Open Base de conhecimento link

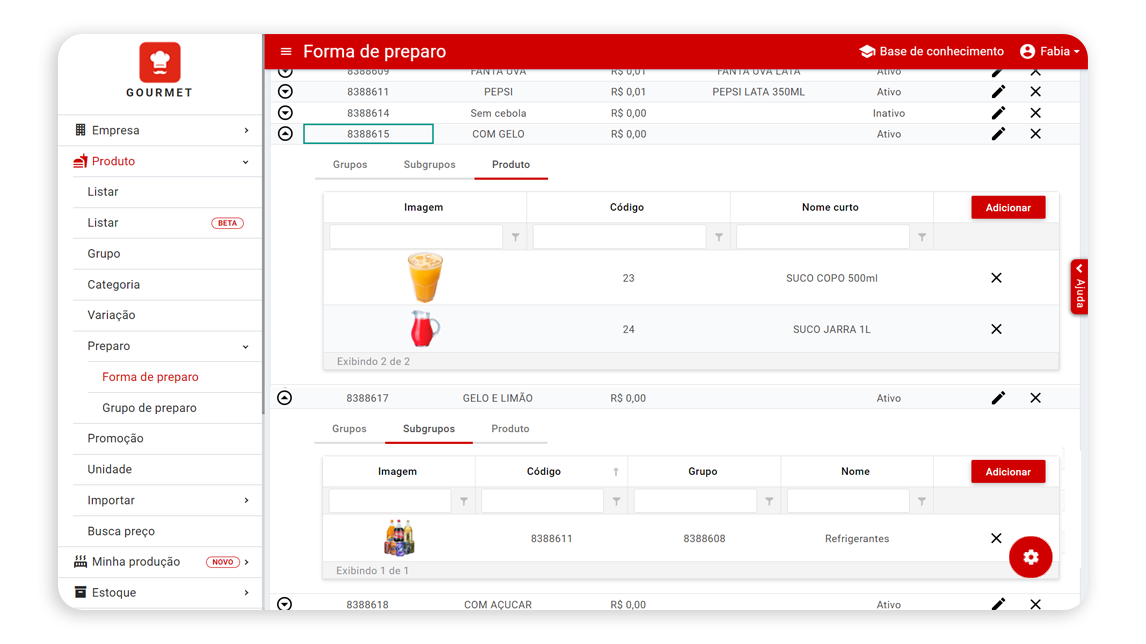click(x=931, y=51)
